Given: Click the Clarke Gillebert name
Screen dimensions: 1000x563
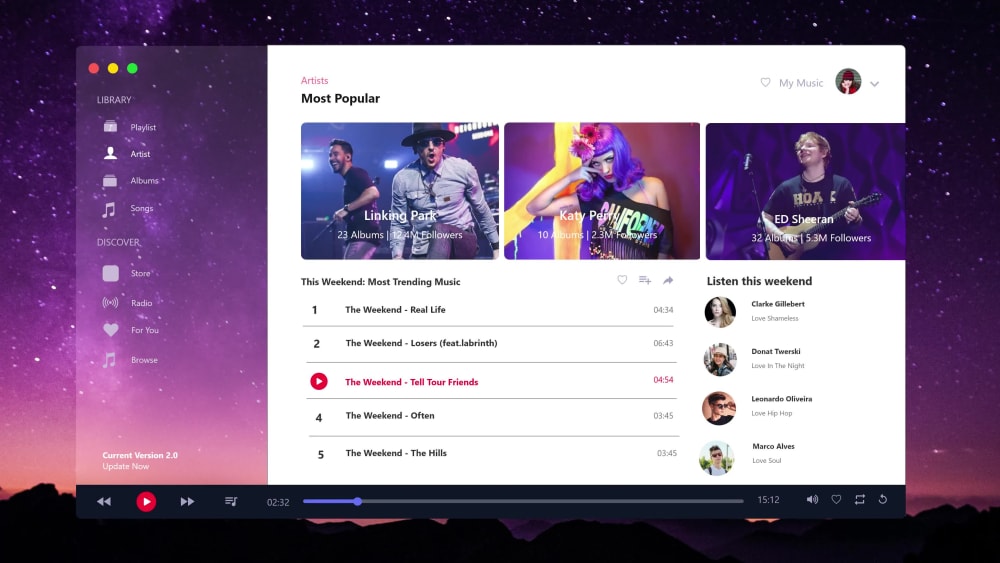Looking at the screenshot, I should click(x=777, y=304).
